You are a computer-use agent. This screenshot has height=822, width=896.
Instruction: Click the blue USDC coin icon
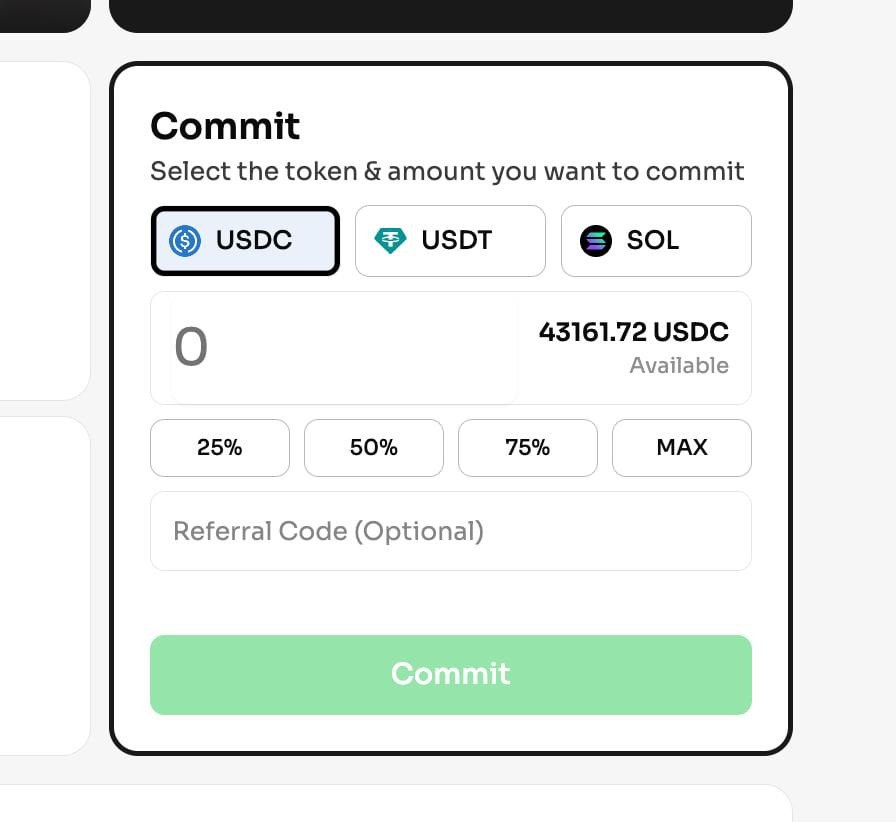click(185, 241)
